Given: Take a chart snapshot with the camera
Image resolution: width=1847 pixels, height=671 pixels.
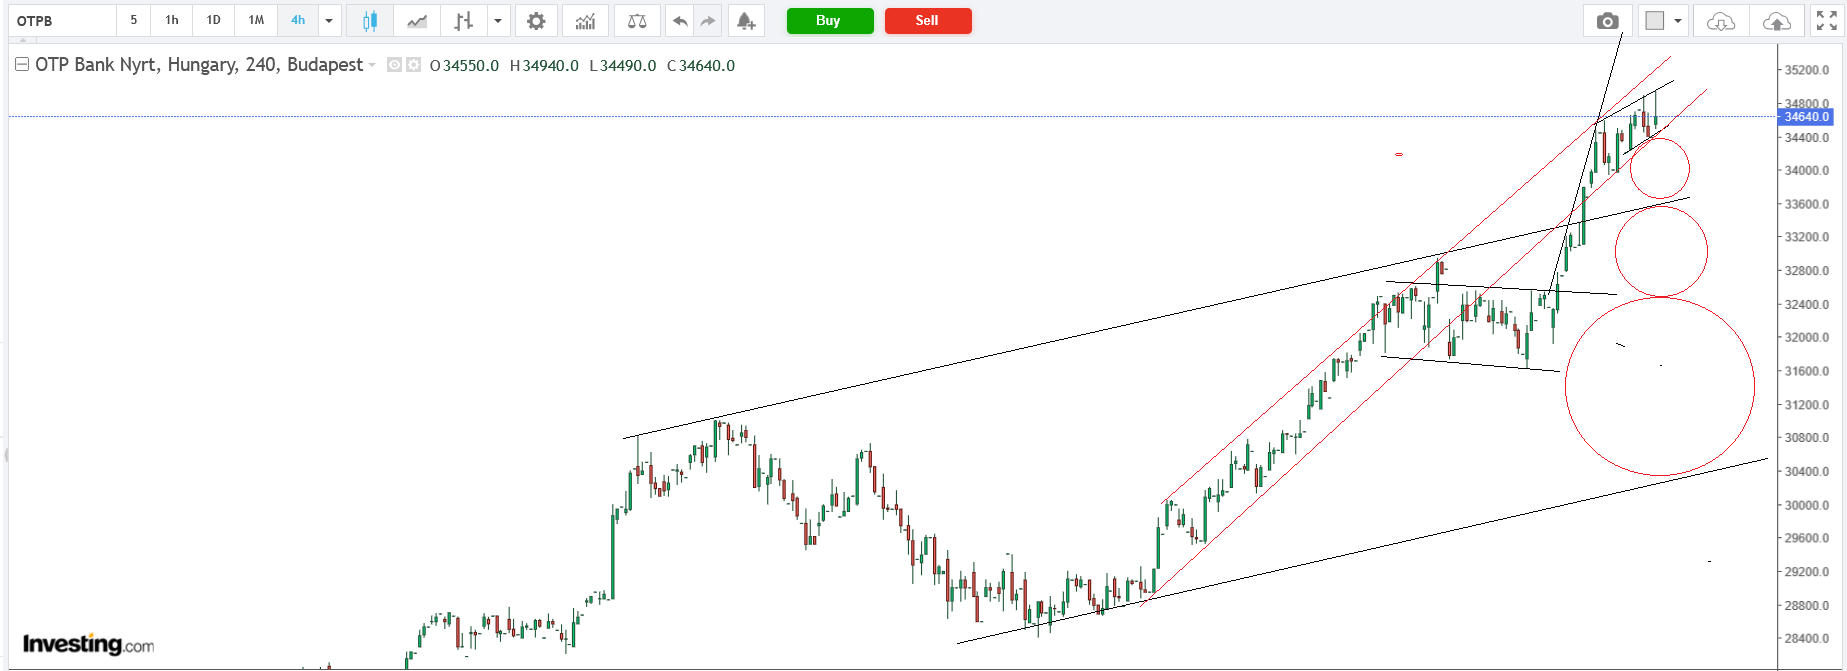Looking at the screenshot, I should click(x=1607, y=21).
